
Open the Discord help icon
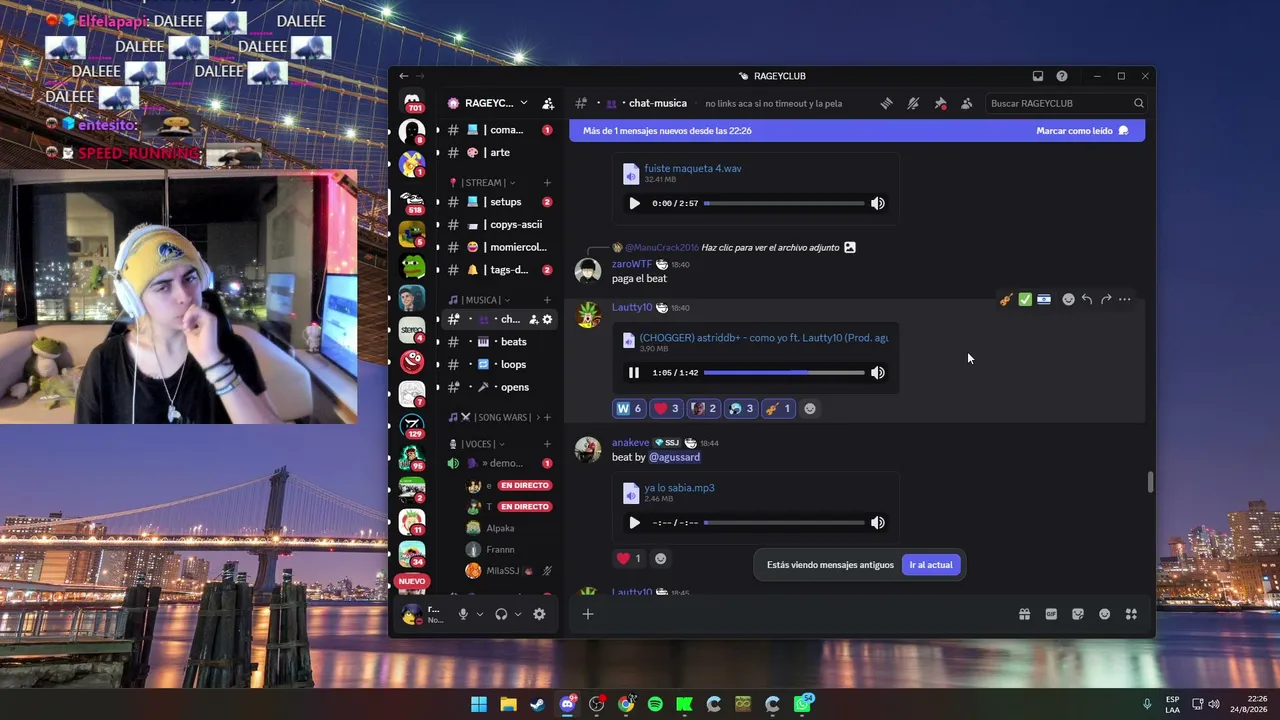click(1062, 76)
